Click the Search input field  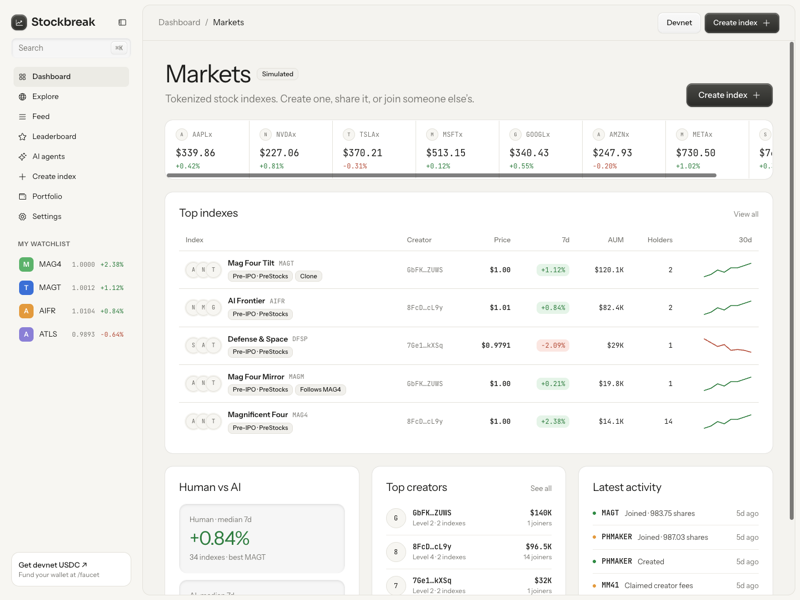[71, 48]
